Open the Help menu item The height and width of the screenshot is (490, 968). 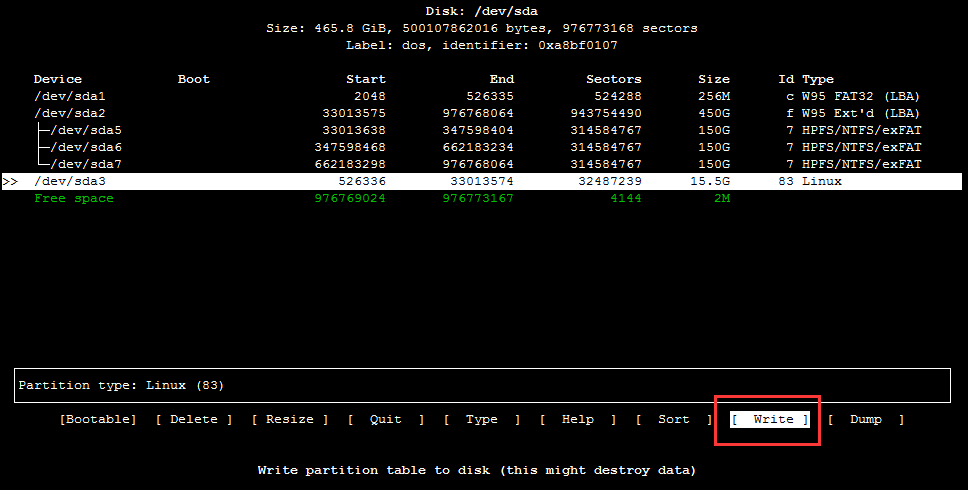point(578,420)
